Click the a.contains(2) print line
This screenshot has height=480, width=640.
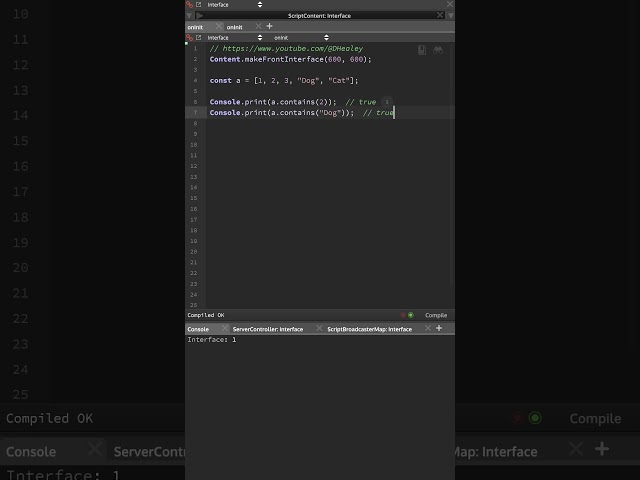[273, 102]
